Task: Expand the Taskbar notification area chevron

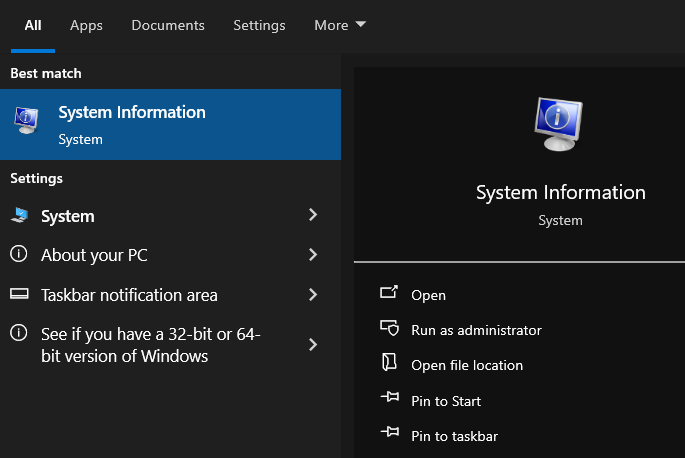Action: pos(313,295)
